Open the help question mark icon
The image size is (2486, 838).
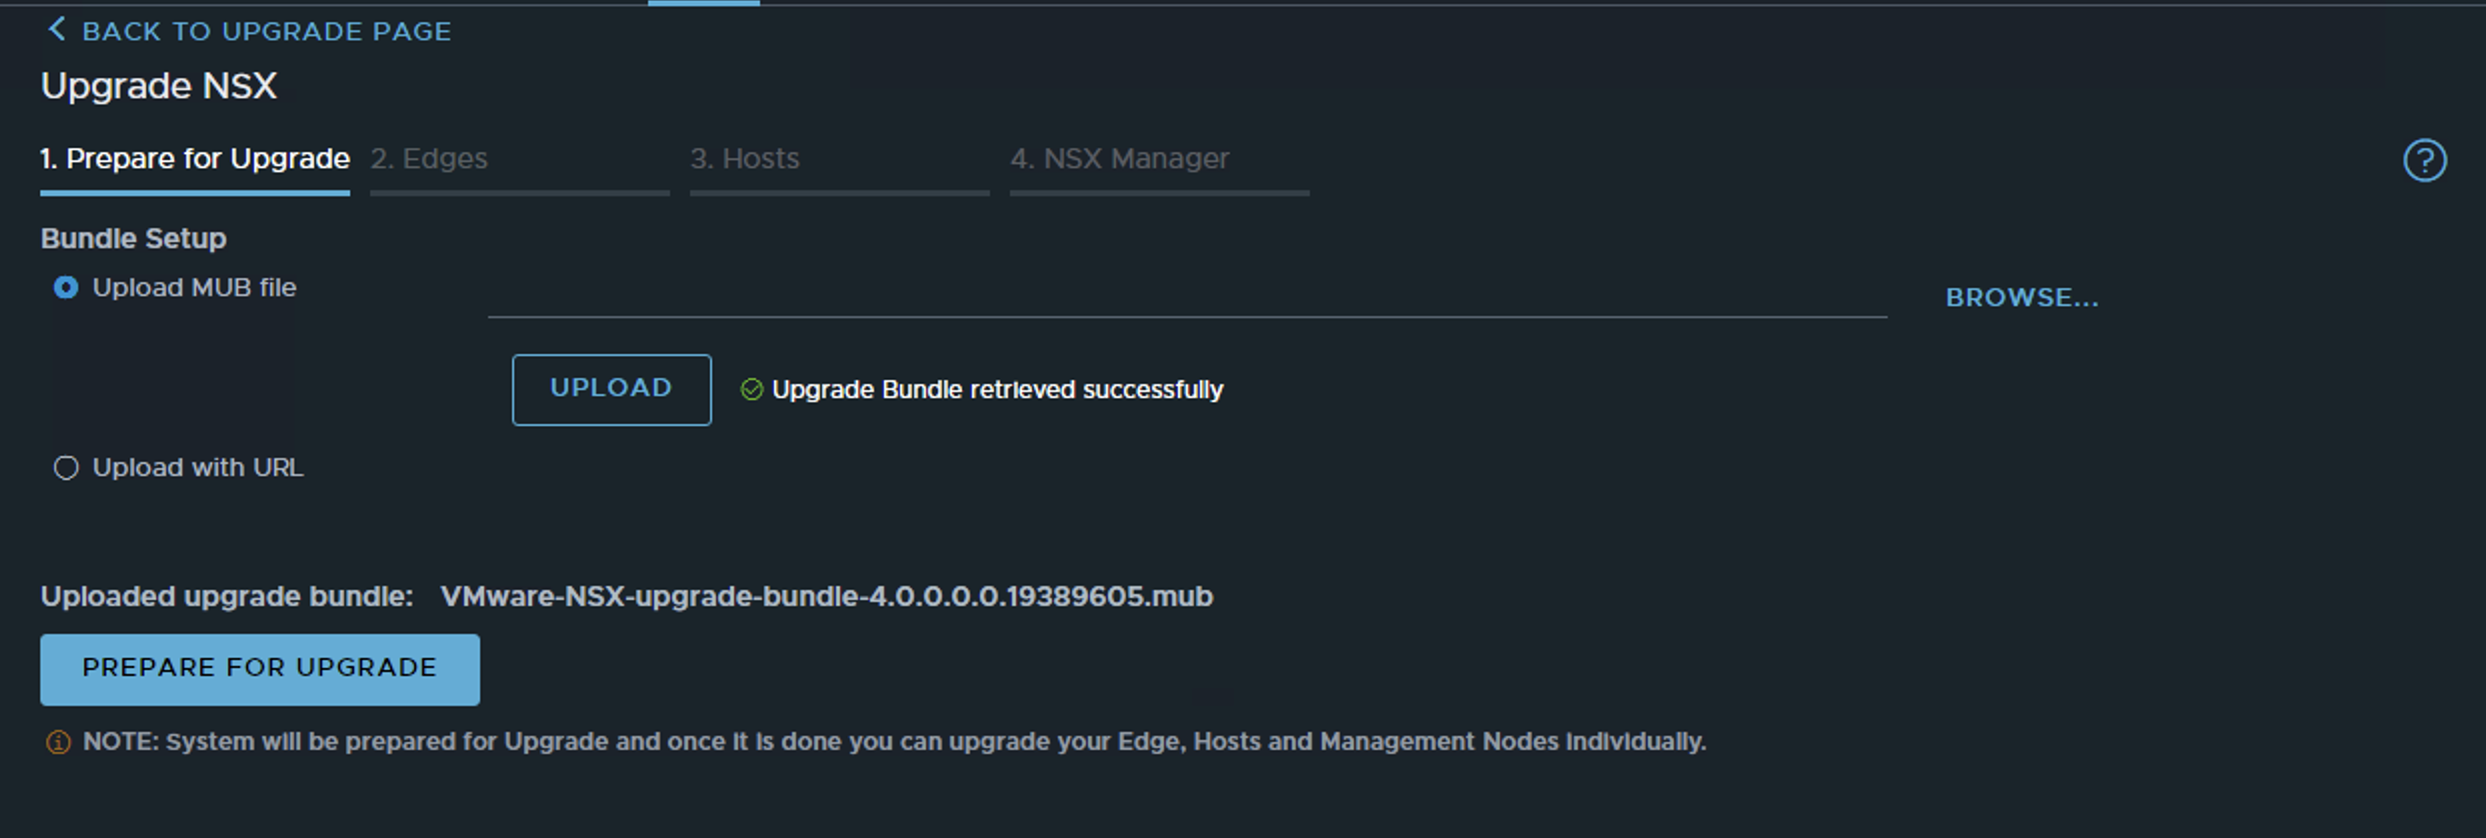click(x=2424, y=160)
